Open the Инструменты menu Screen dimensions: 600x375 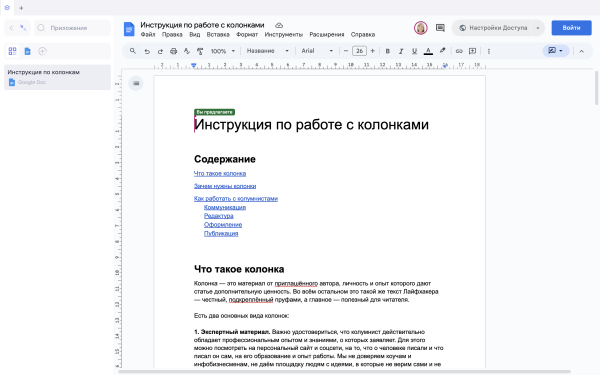(x=284, y=34)
